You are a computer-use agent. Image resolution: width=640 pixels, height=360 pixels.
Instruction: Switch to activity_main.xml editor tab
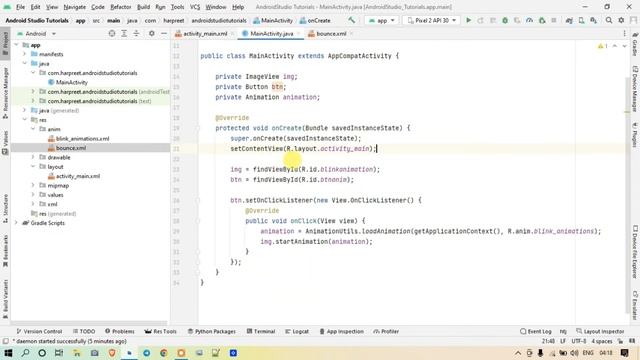pos(205,33)
